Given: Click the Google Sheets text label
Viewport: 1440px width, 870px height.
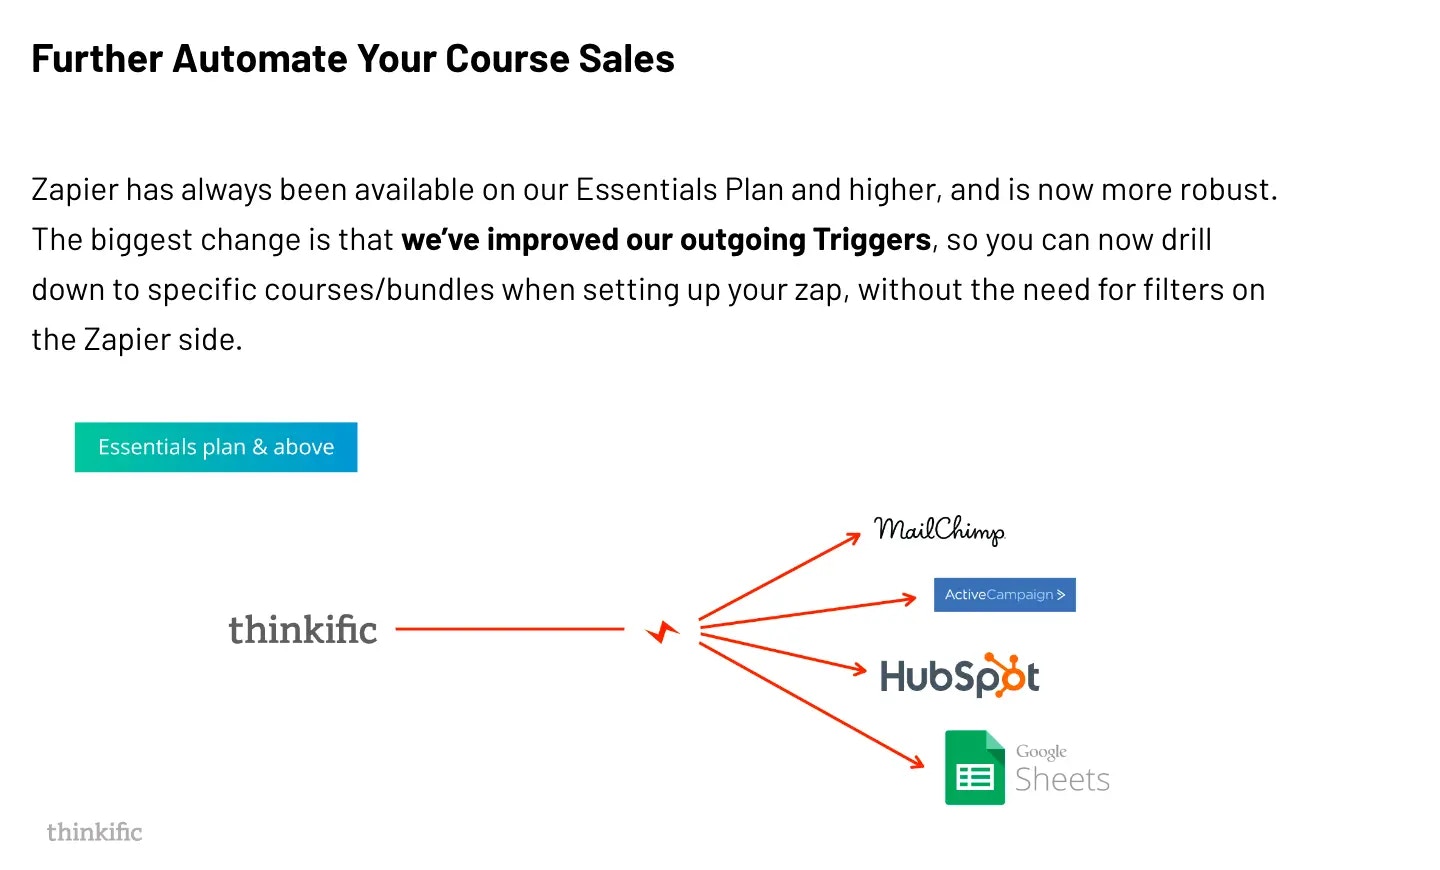Looking at the screenshot, I should coord(1062,768).
